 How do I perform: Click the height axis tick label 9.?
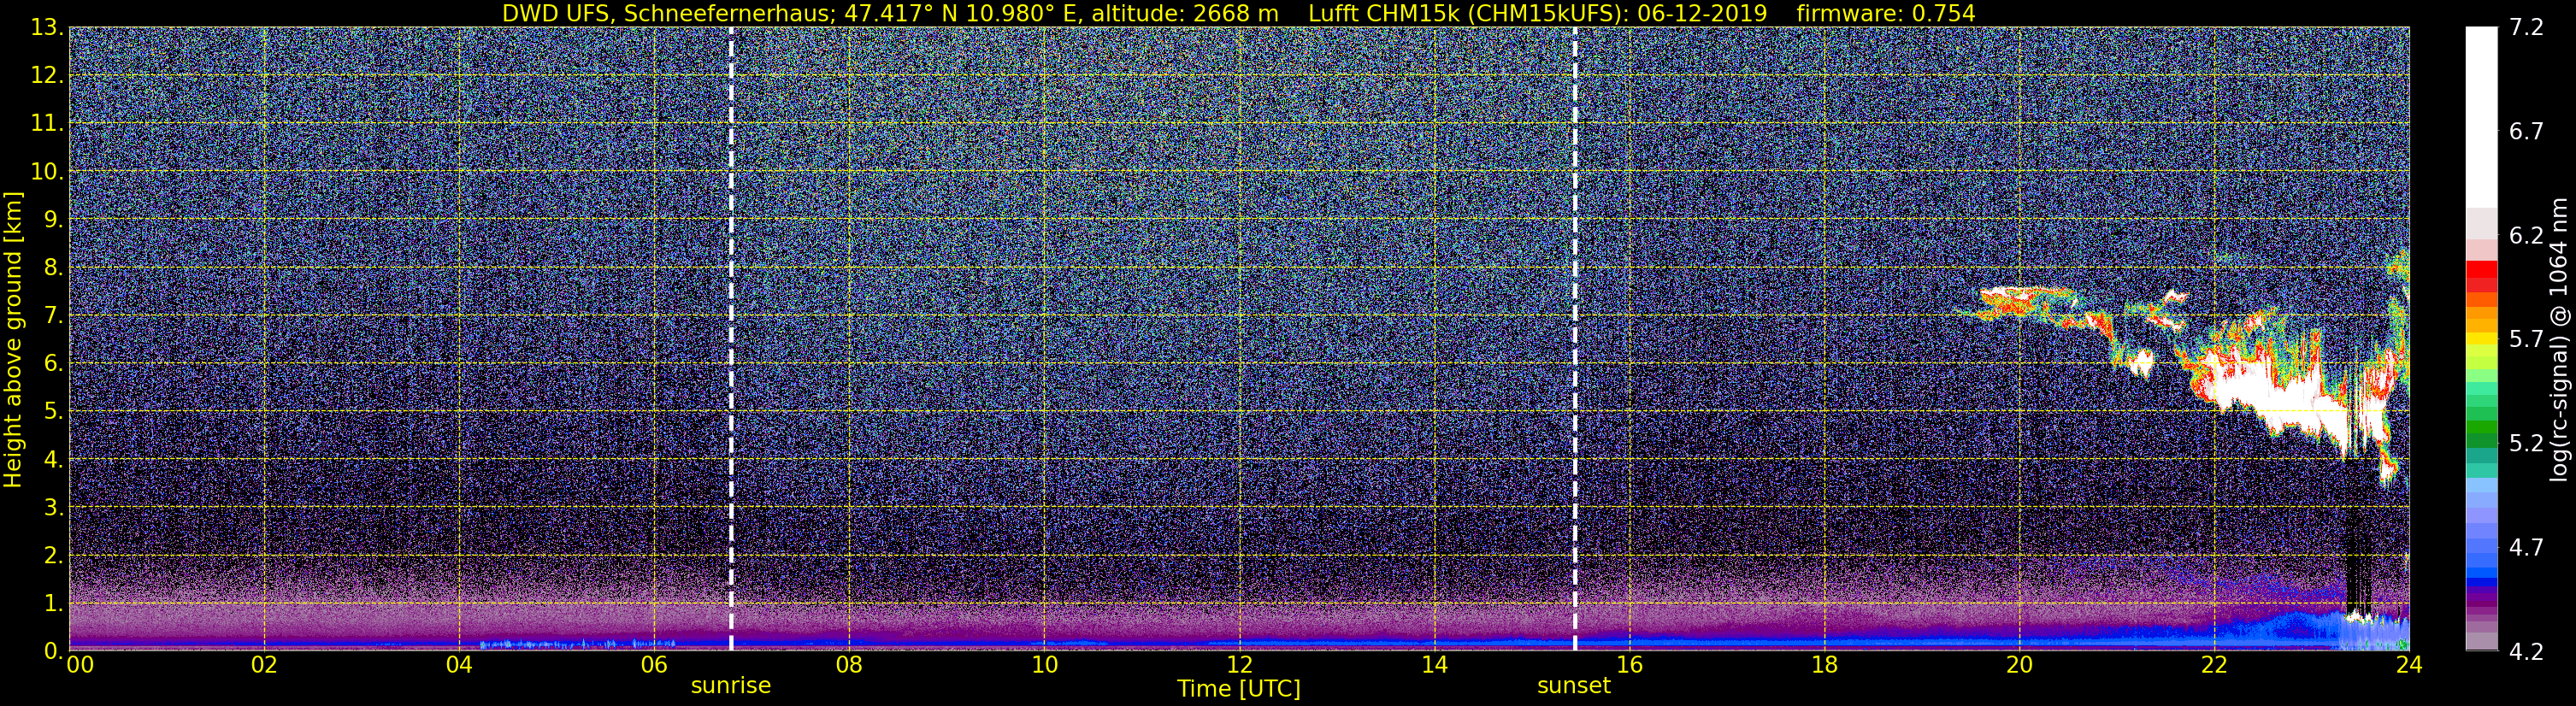[53, 220]
